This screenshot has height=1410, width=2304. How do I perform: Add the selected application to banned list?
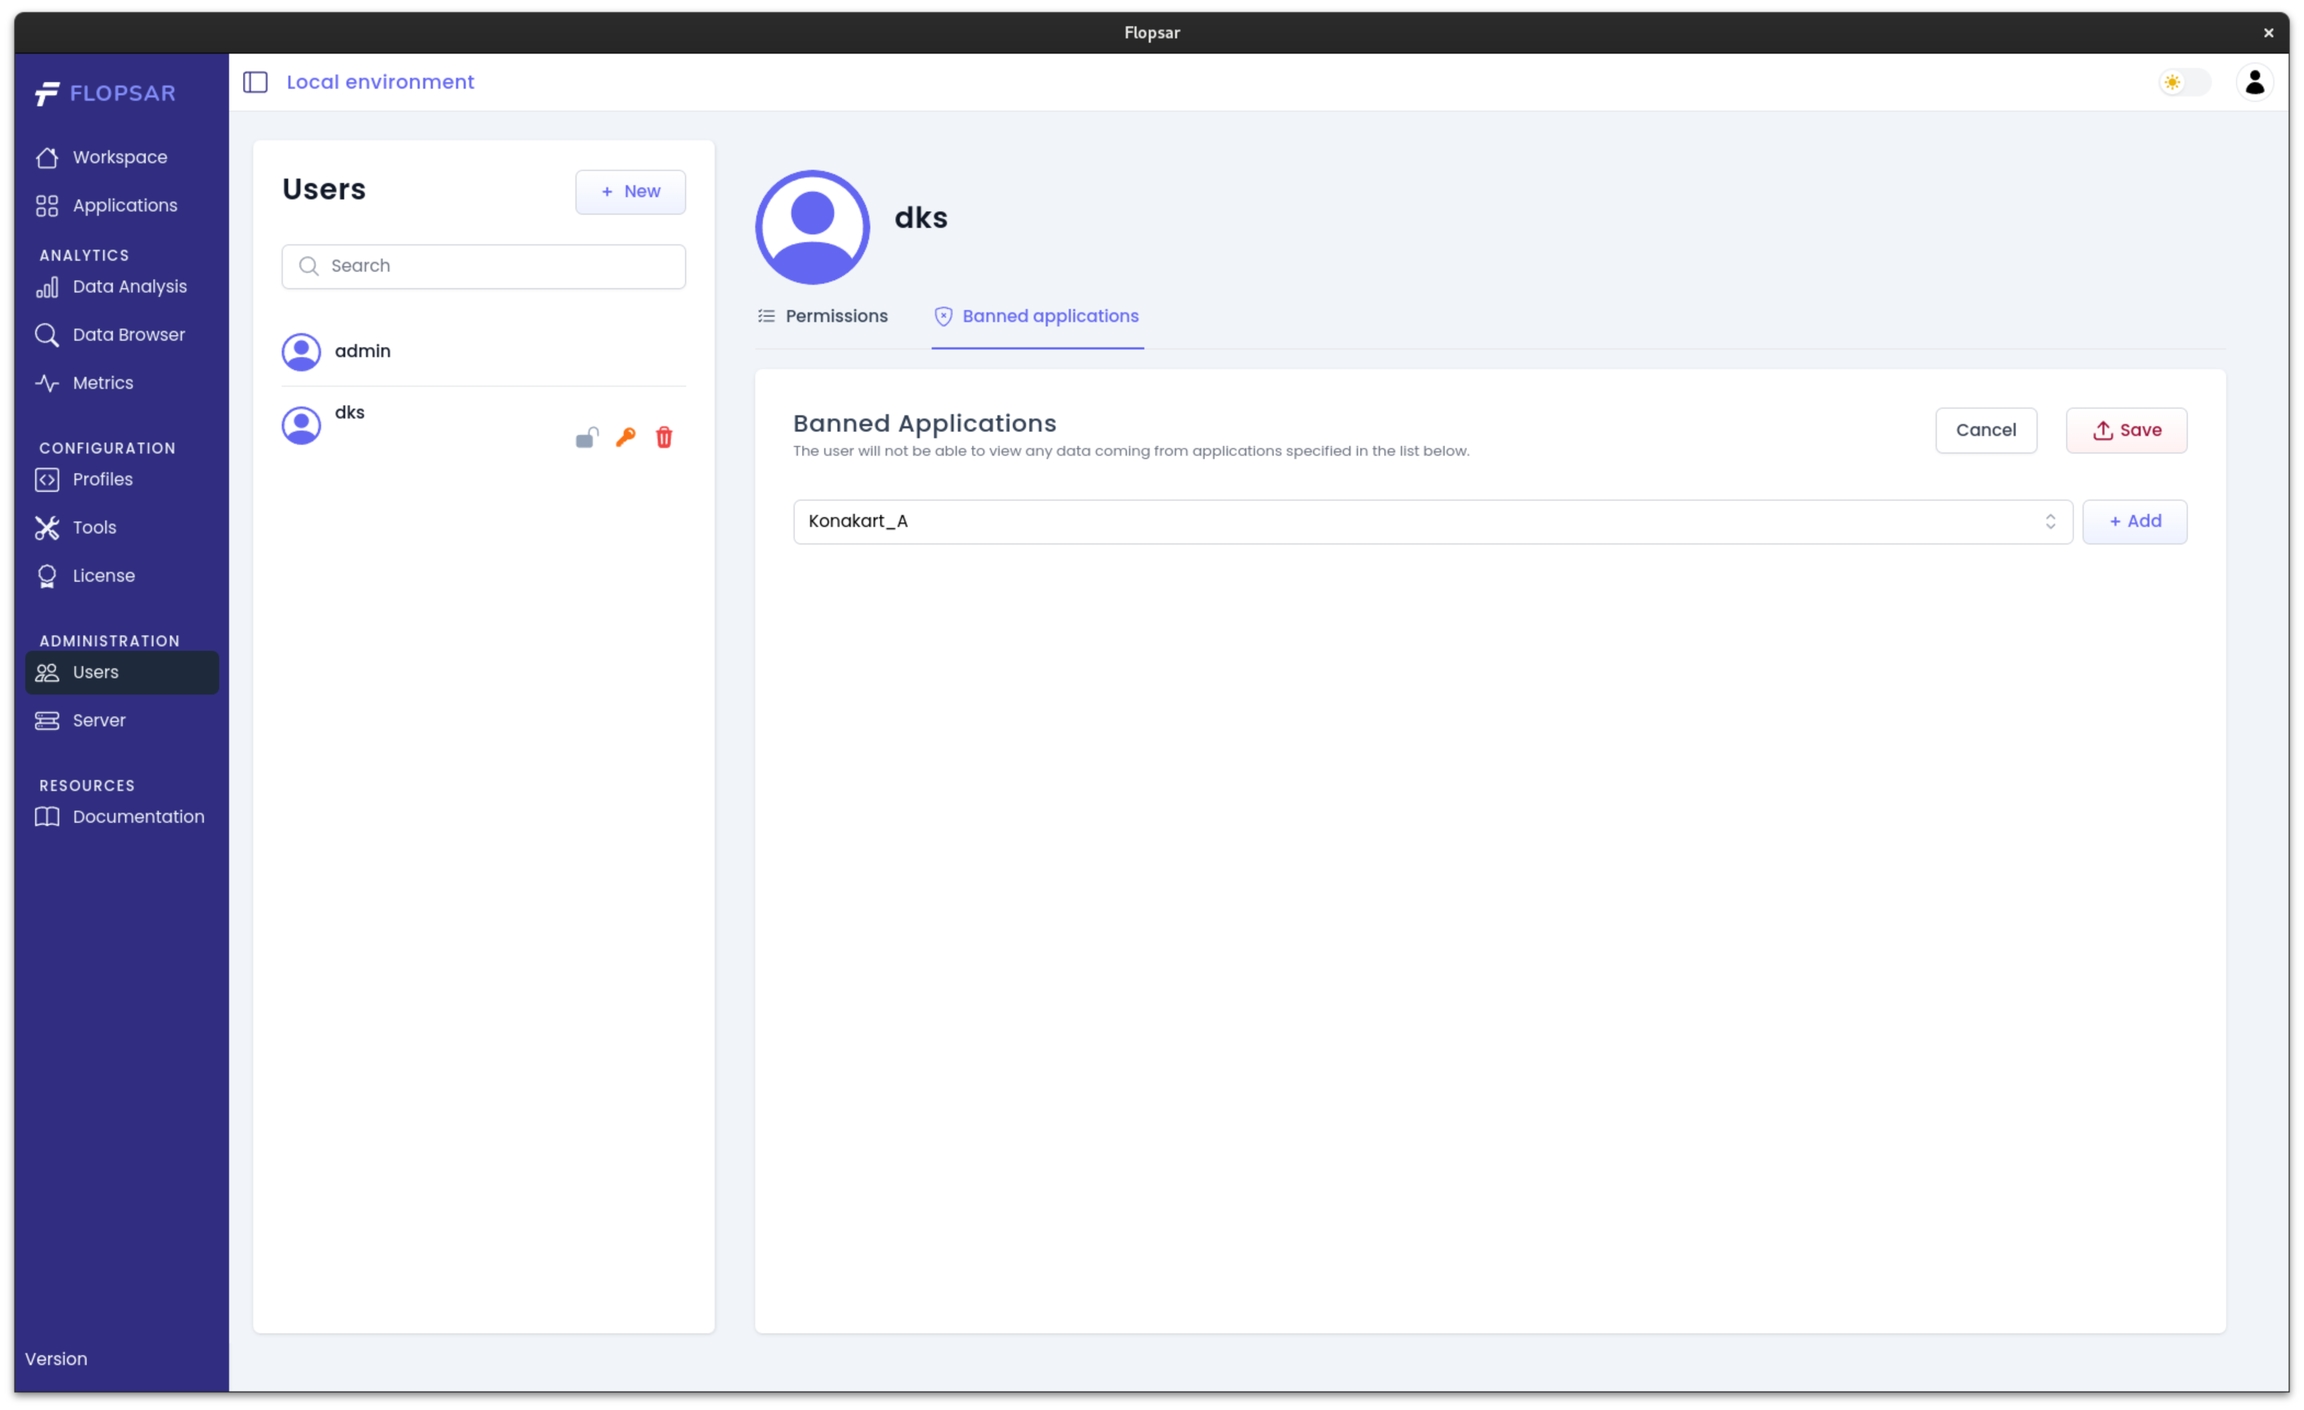tap(2134, 521)
